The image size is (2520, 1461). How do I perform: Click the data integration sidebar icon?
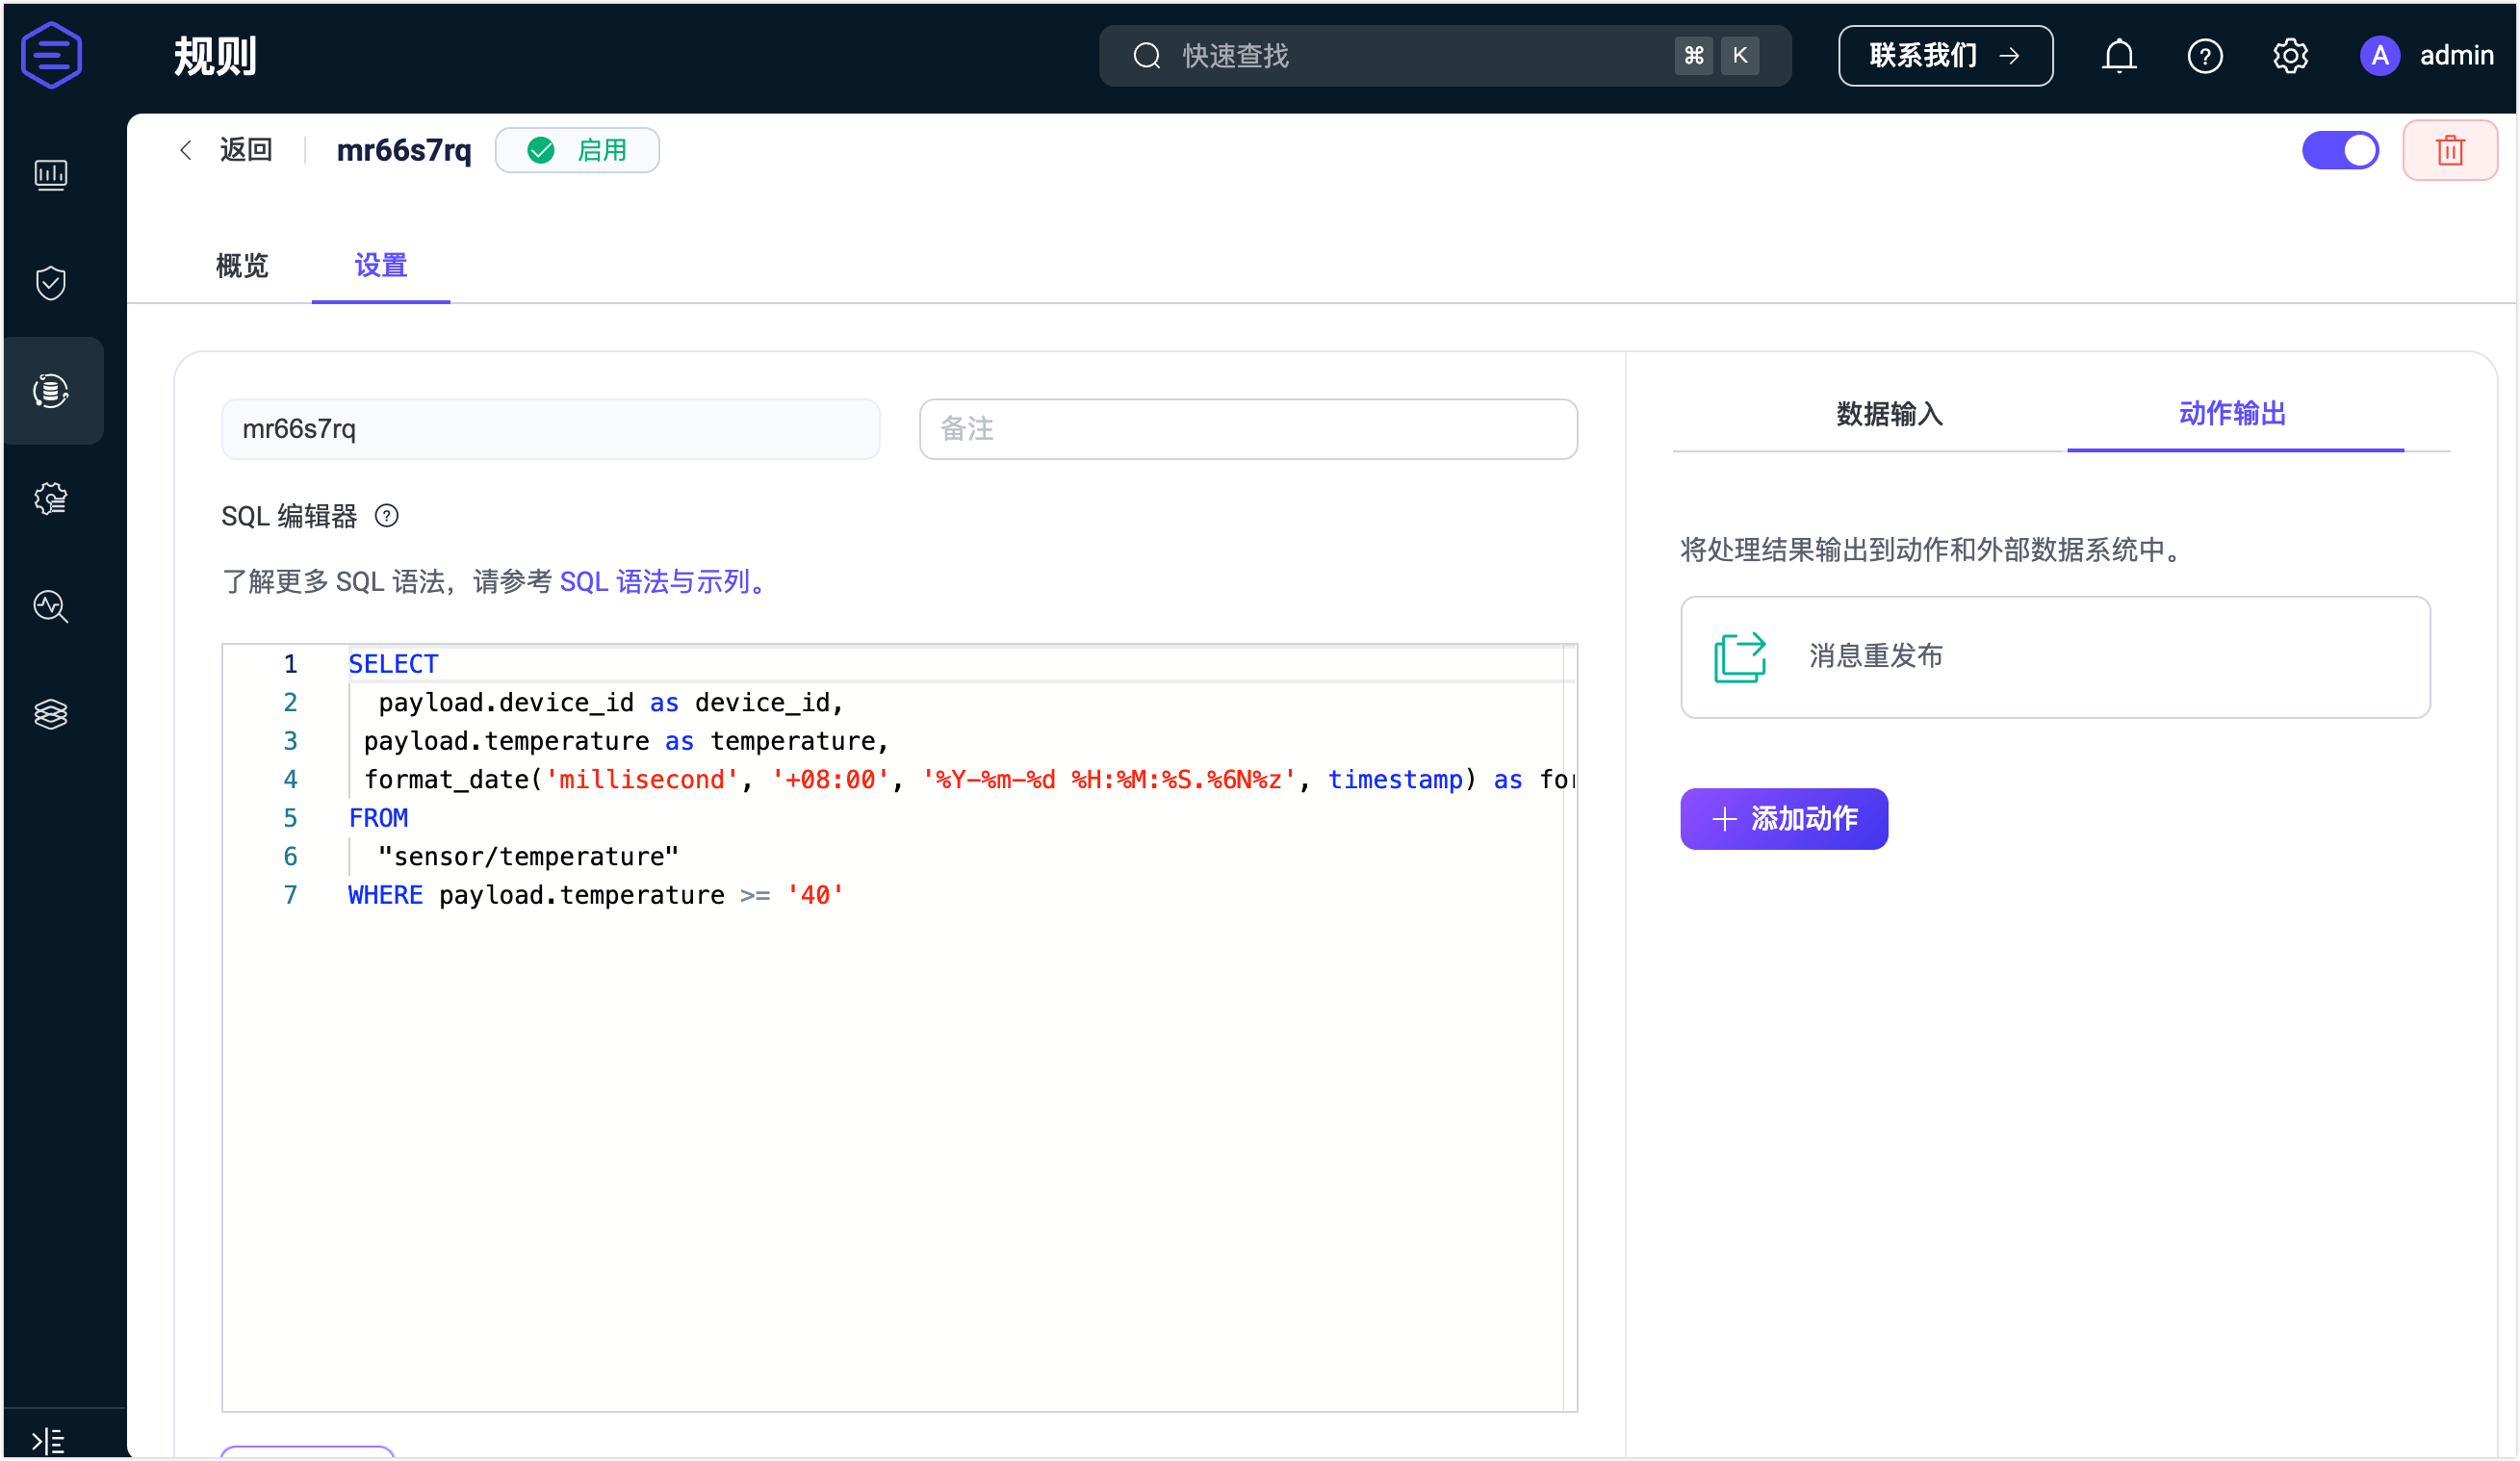[51, 391]
